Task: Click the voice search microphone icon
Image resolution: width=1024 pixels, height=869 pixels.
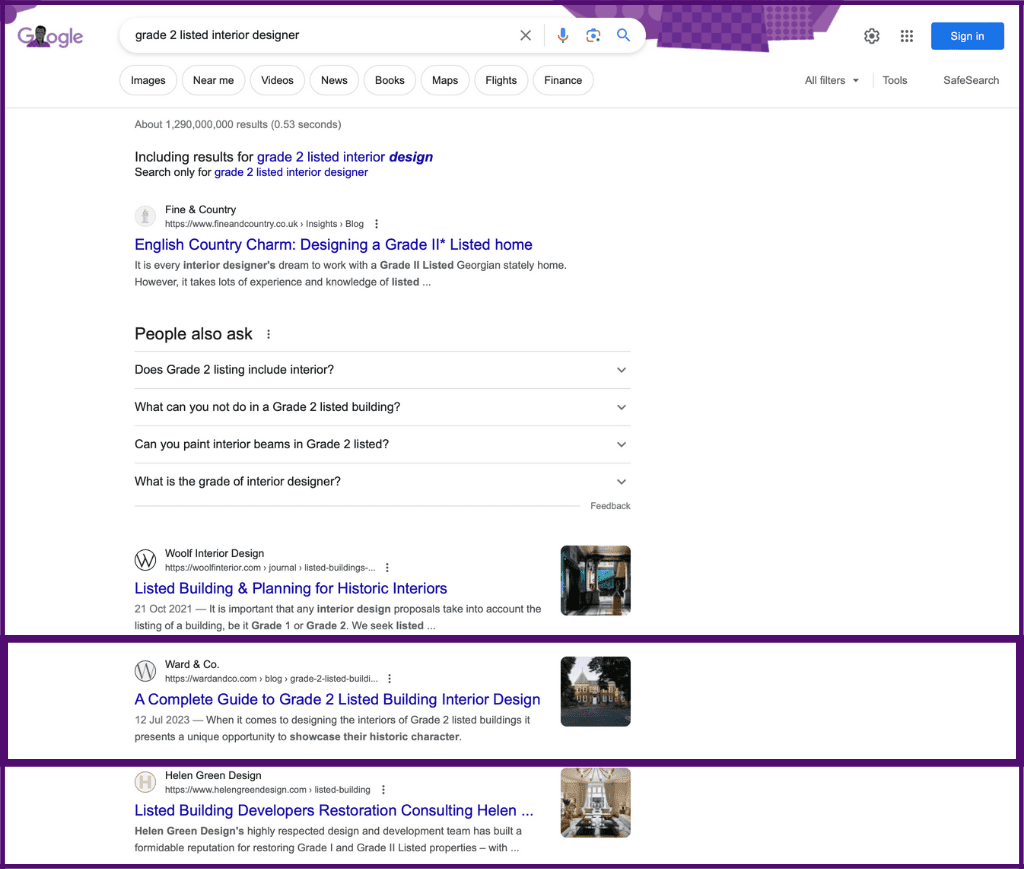Action: [562, 36]
